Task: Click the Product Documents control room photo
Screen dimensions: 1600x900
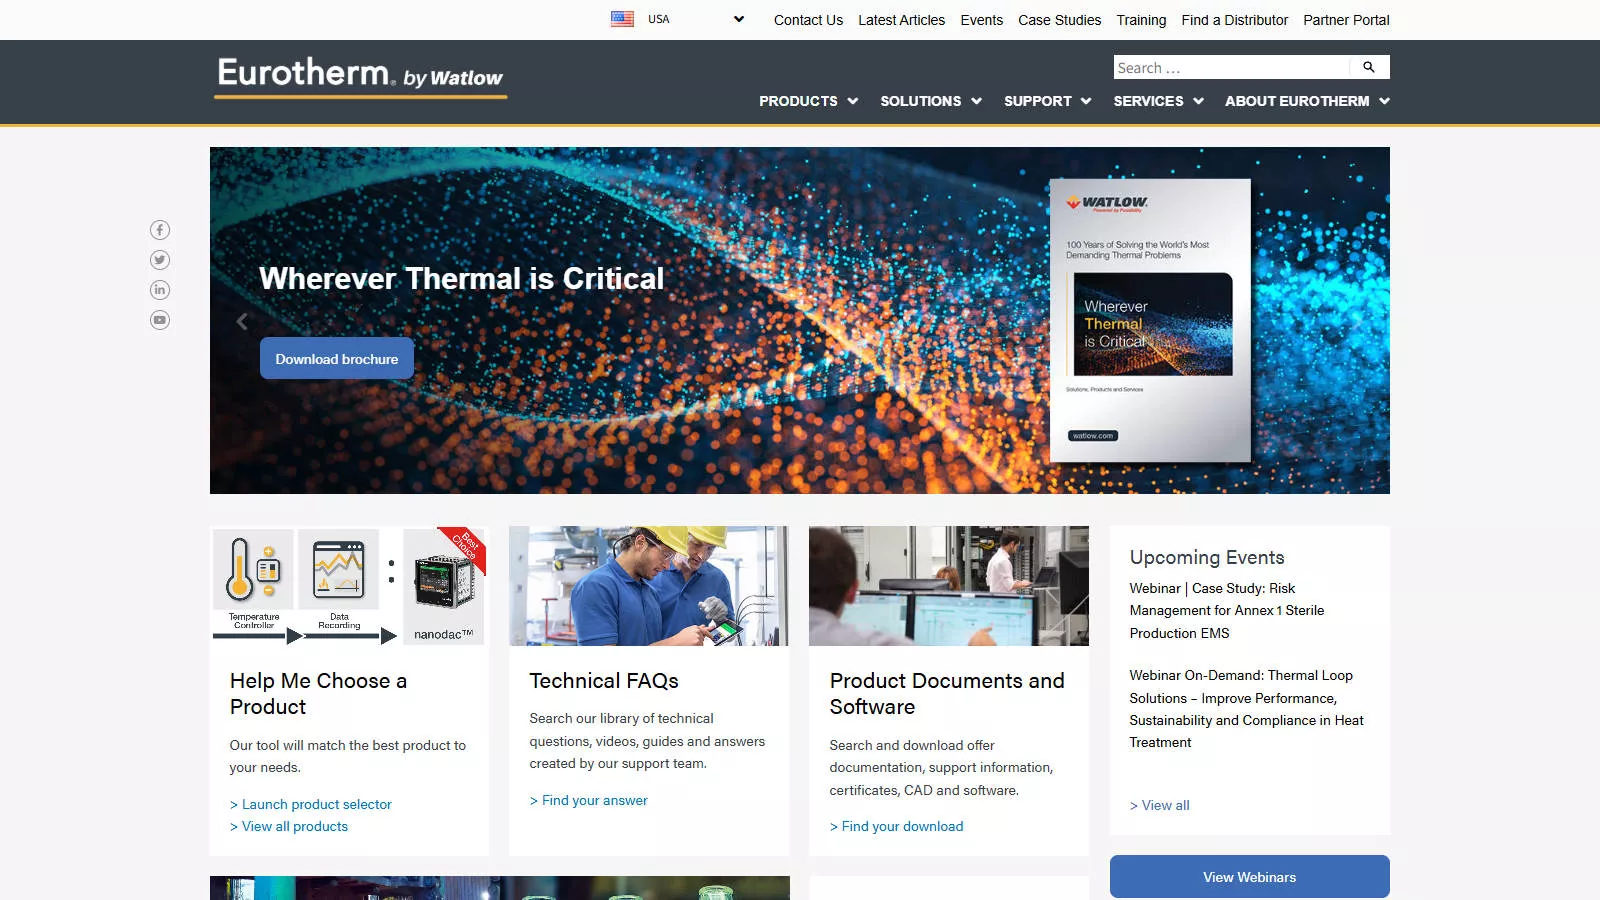Action: coord(949,586)
